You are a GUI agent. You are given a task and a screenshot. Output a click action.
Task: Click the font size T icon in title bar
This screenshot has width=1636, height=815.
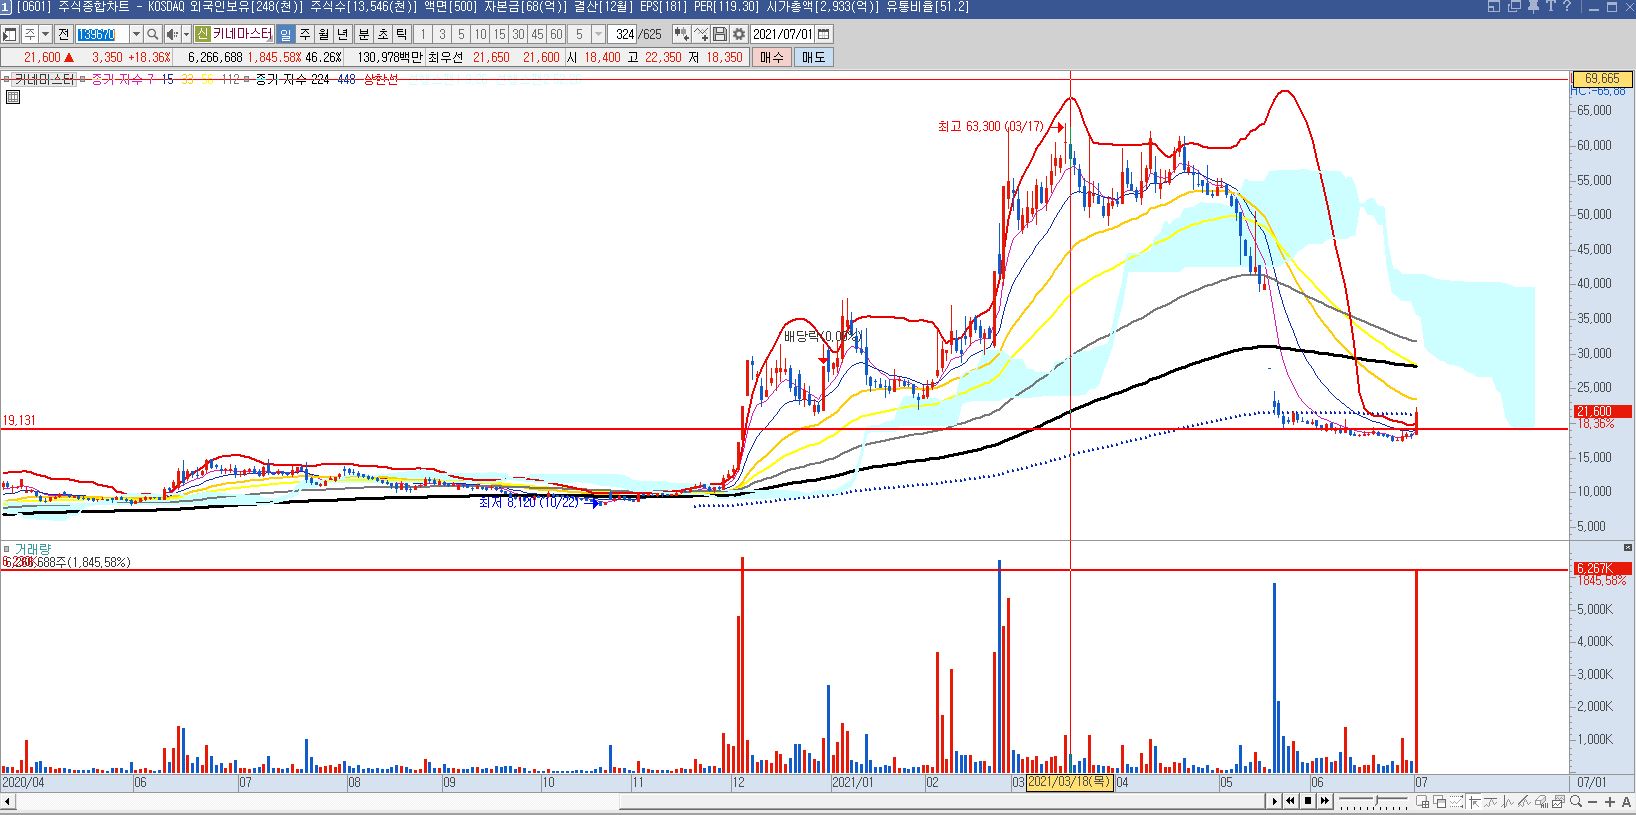[x=1551, y=7]
